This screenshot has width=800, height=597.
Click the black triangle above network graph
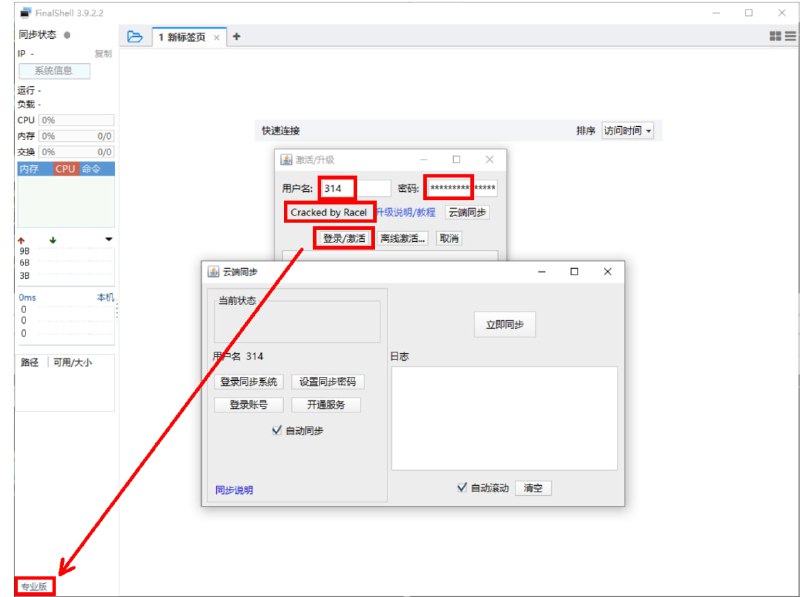[x=108, y=240]
